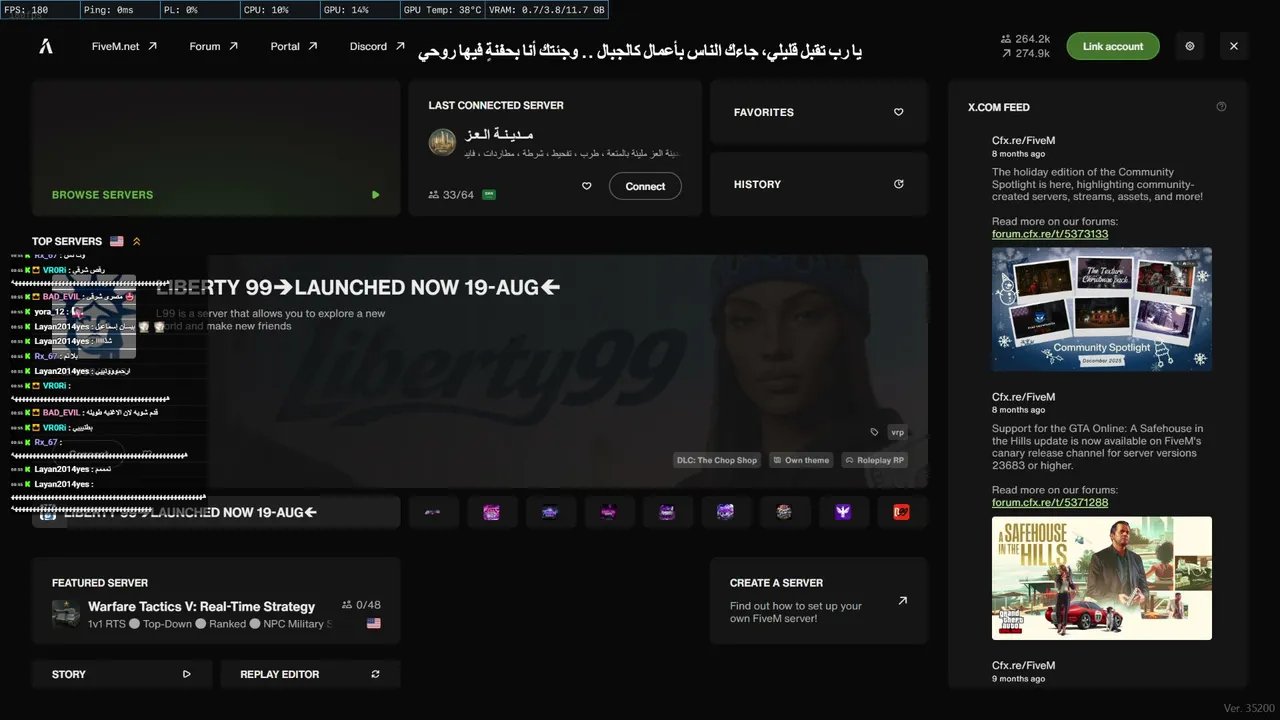Click the heart icon on Favorites
1280x720 pixels.
point(898,112)
